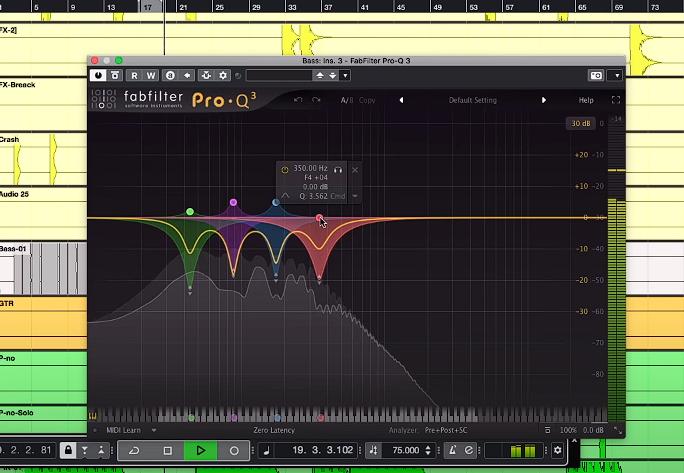684x473 pixels.
Task: Open the dropdown next to camera icon
Action: tap(617, 75)
